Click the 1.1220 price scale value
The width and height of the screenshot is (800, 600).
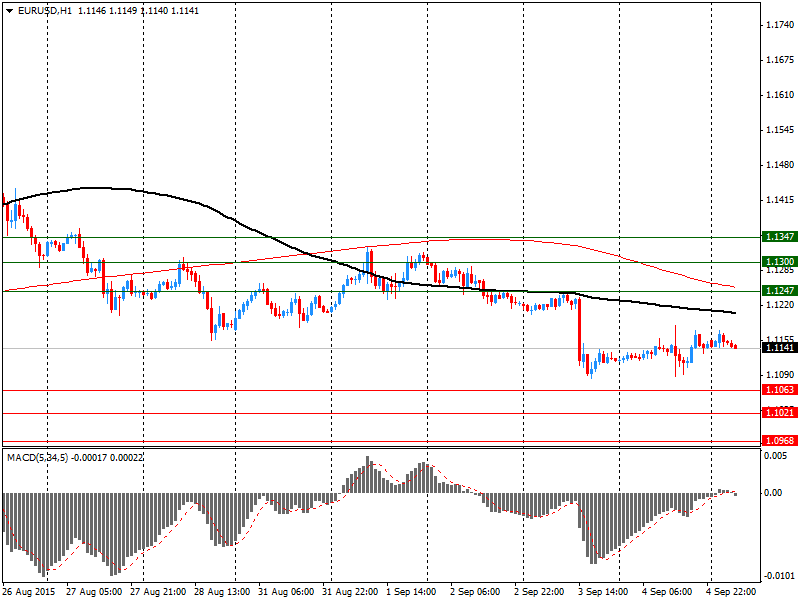781,305
